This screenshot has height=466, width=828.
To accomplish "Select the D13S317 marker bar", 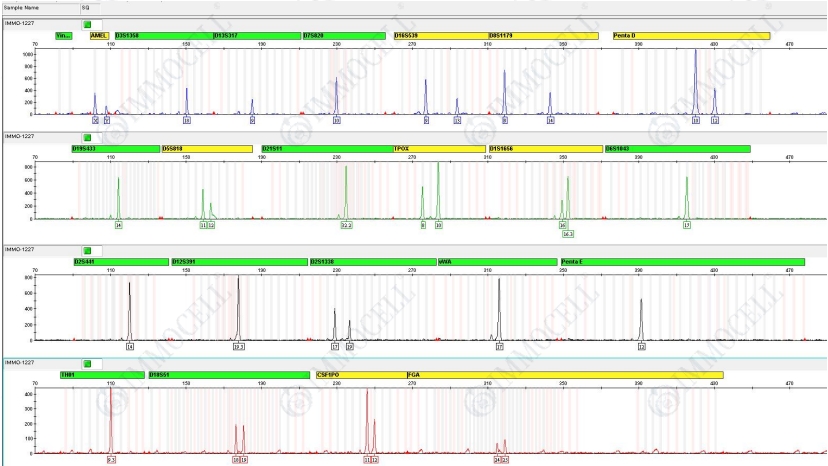I will 257,36.
